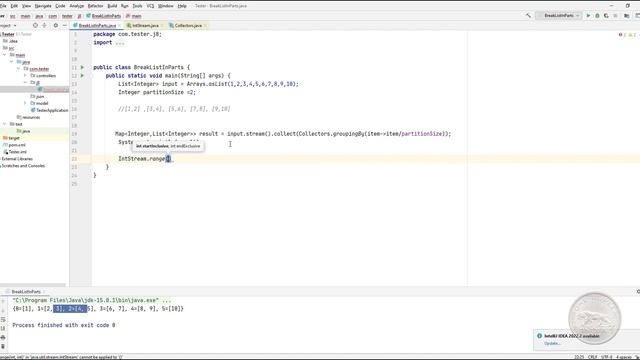
Task: Click soft-wrap icon in the Run panel
Action: [x=3, y=320]
